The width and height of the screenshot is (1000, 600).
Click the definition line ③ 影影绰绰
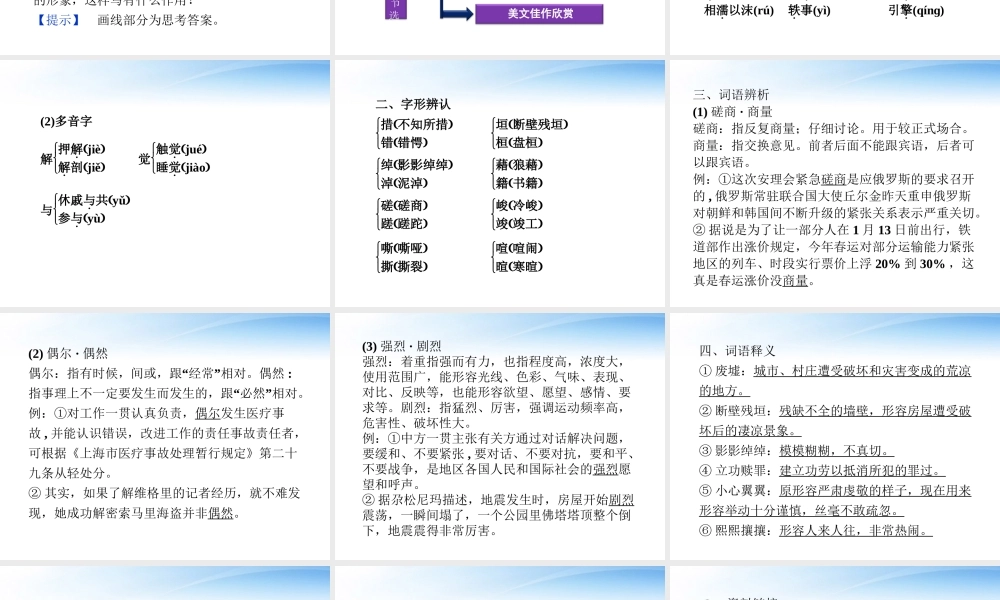pos(797,451)
